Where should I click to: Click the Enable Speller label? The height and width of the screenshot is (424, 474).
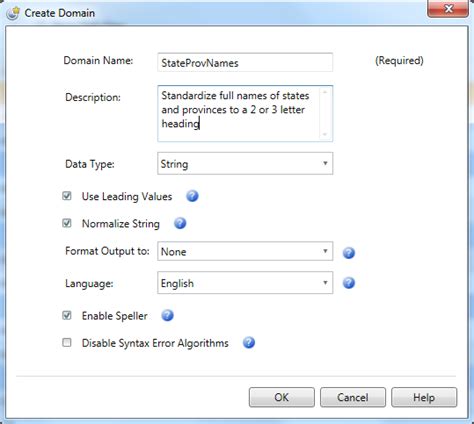(115, 316)
